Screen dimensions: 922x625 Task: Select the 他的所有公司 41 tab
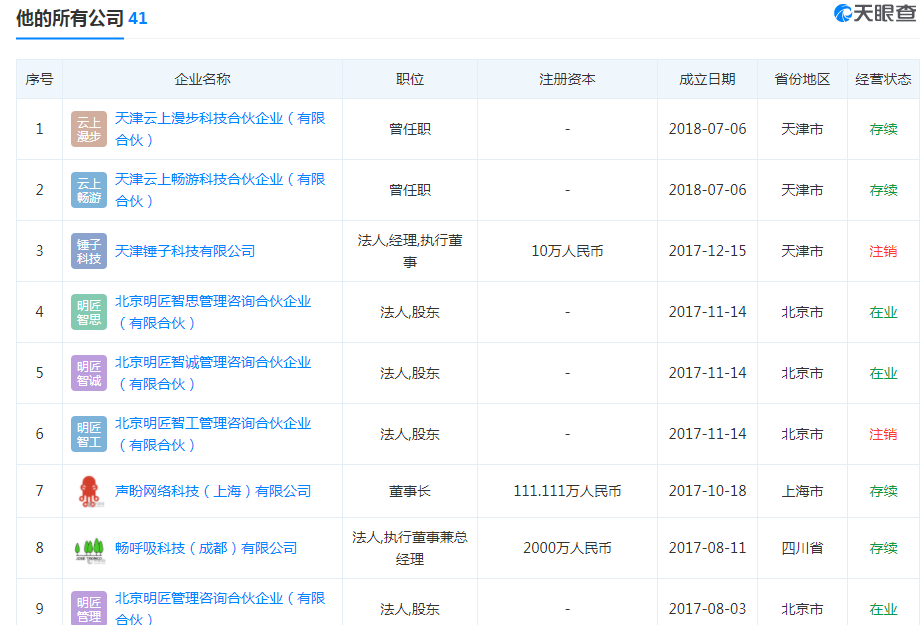pyautogui.click(x=81, y=19)
